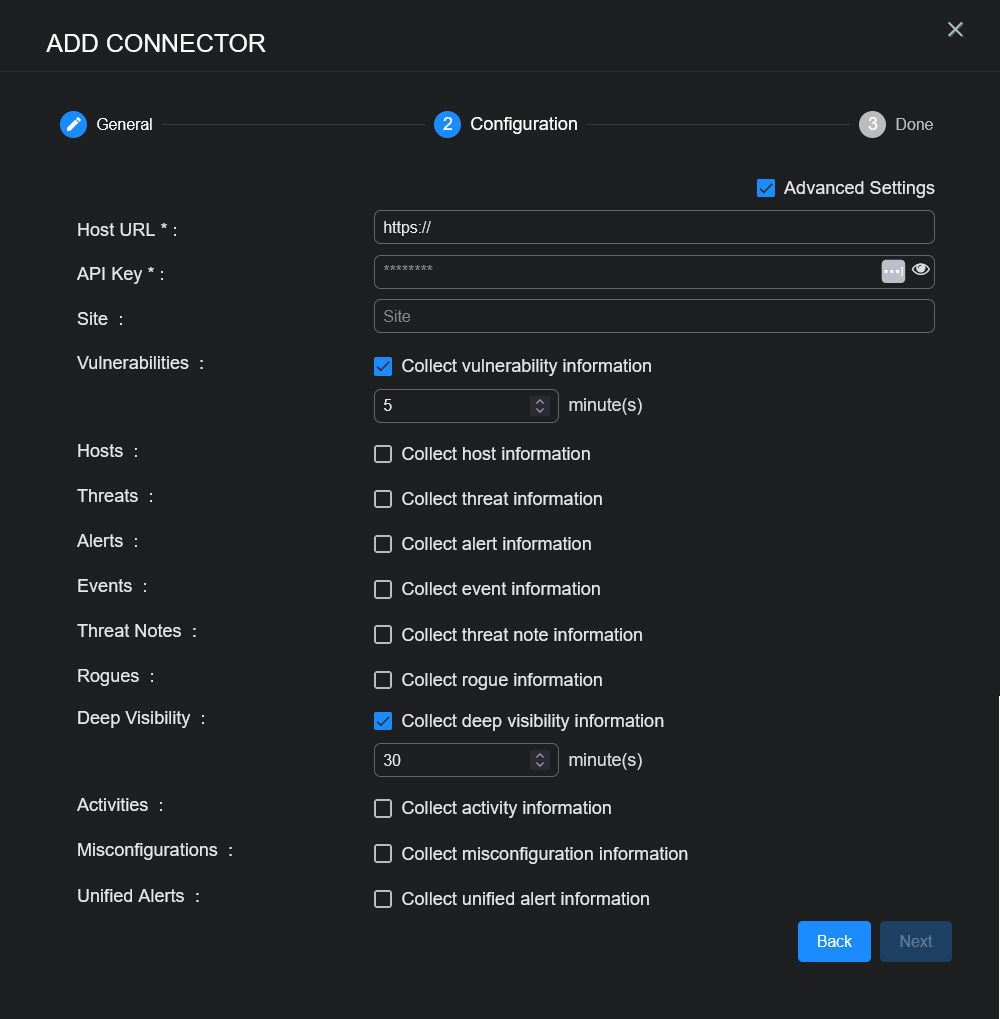Click the vulnerabilities minutes stepper arrows
The image size is (1000, 1019).
pyautogui.click(x=540, y=406)
